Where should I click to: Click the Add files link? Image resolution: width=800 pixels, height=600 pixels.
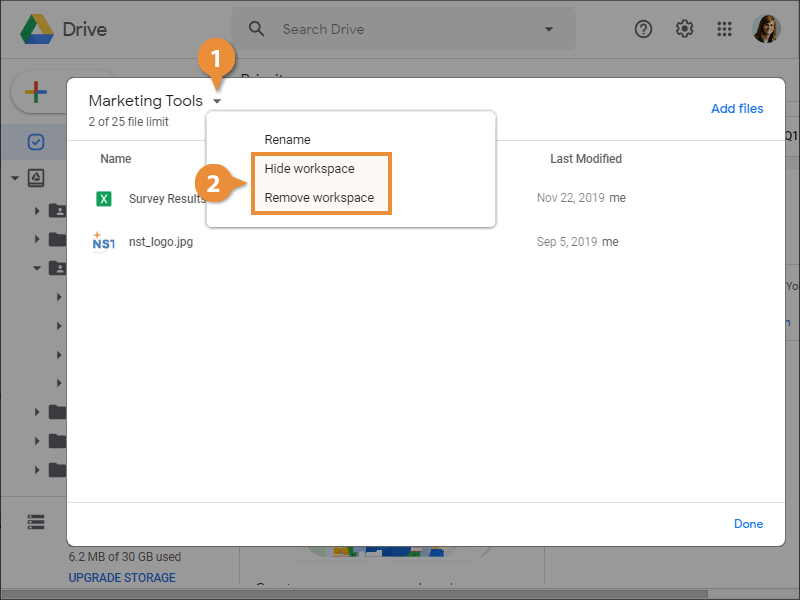737,108
